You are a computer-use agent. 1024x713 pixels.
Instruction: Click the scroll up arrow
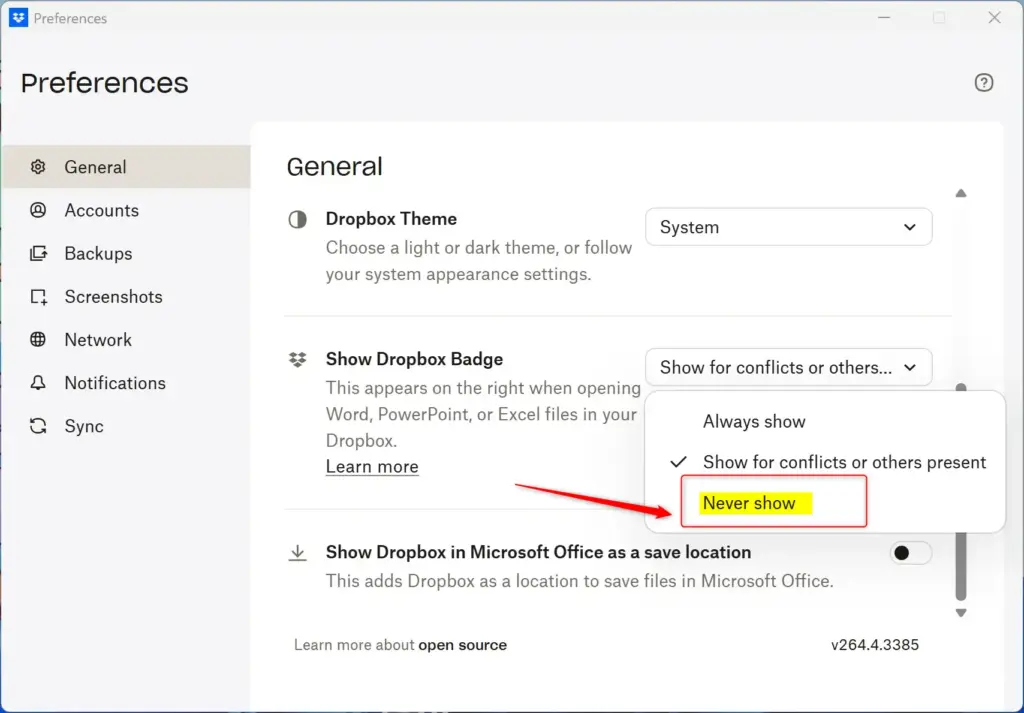[961, 193]
